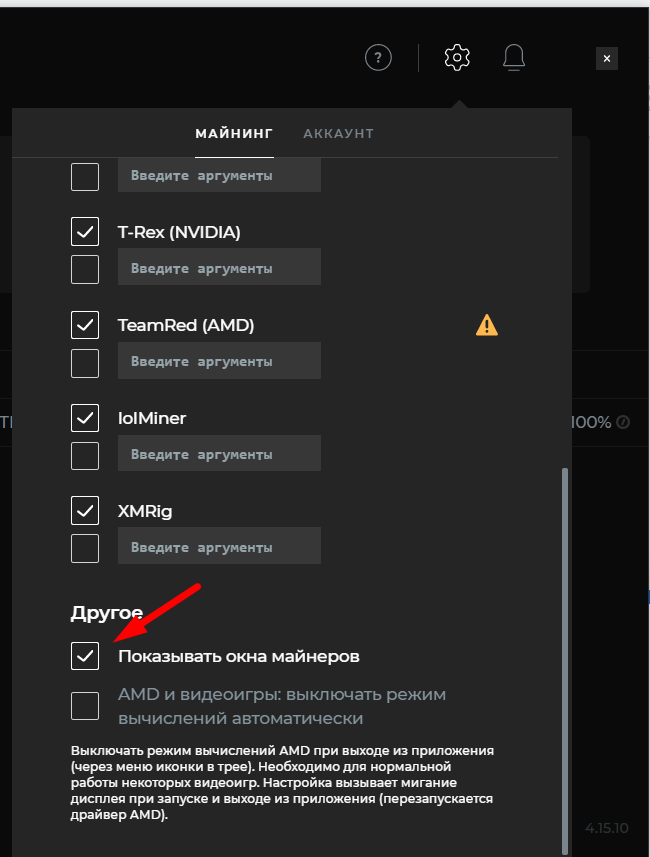Enable the arguments checkbox under T-Rex
Image resolution: width=650 pixels, height=857 pixels.
85,269
